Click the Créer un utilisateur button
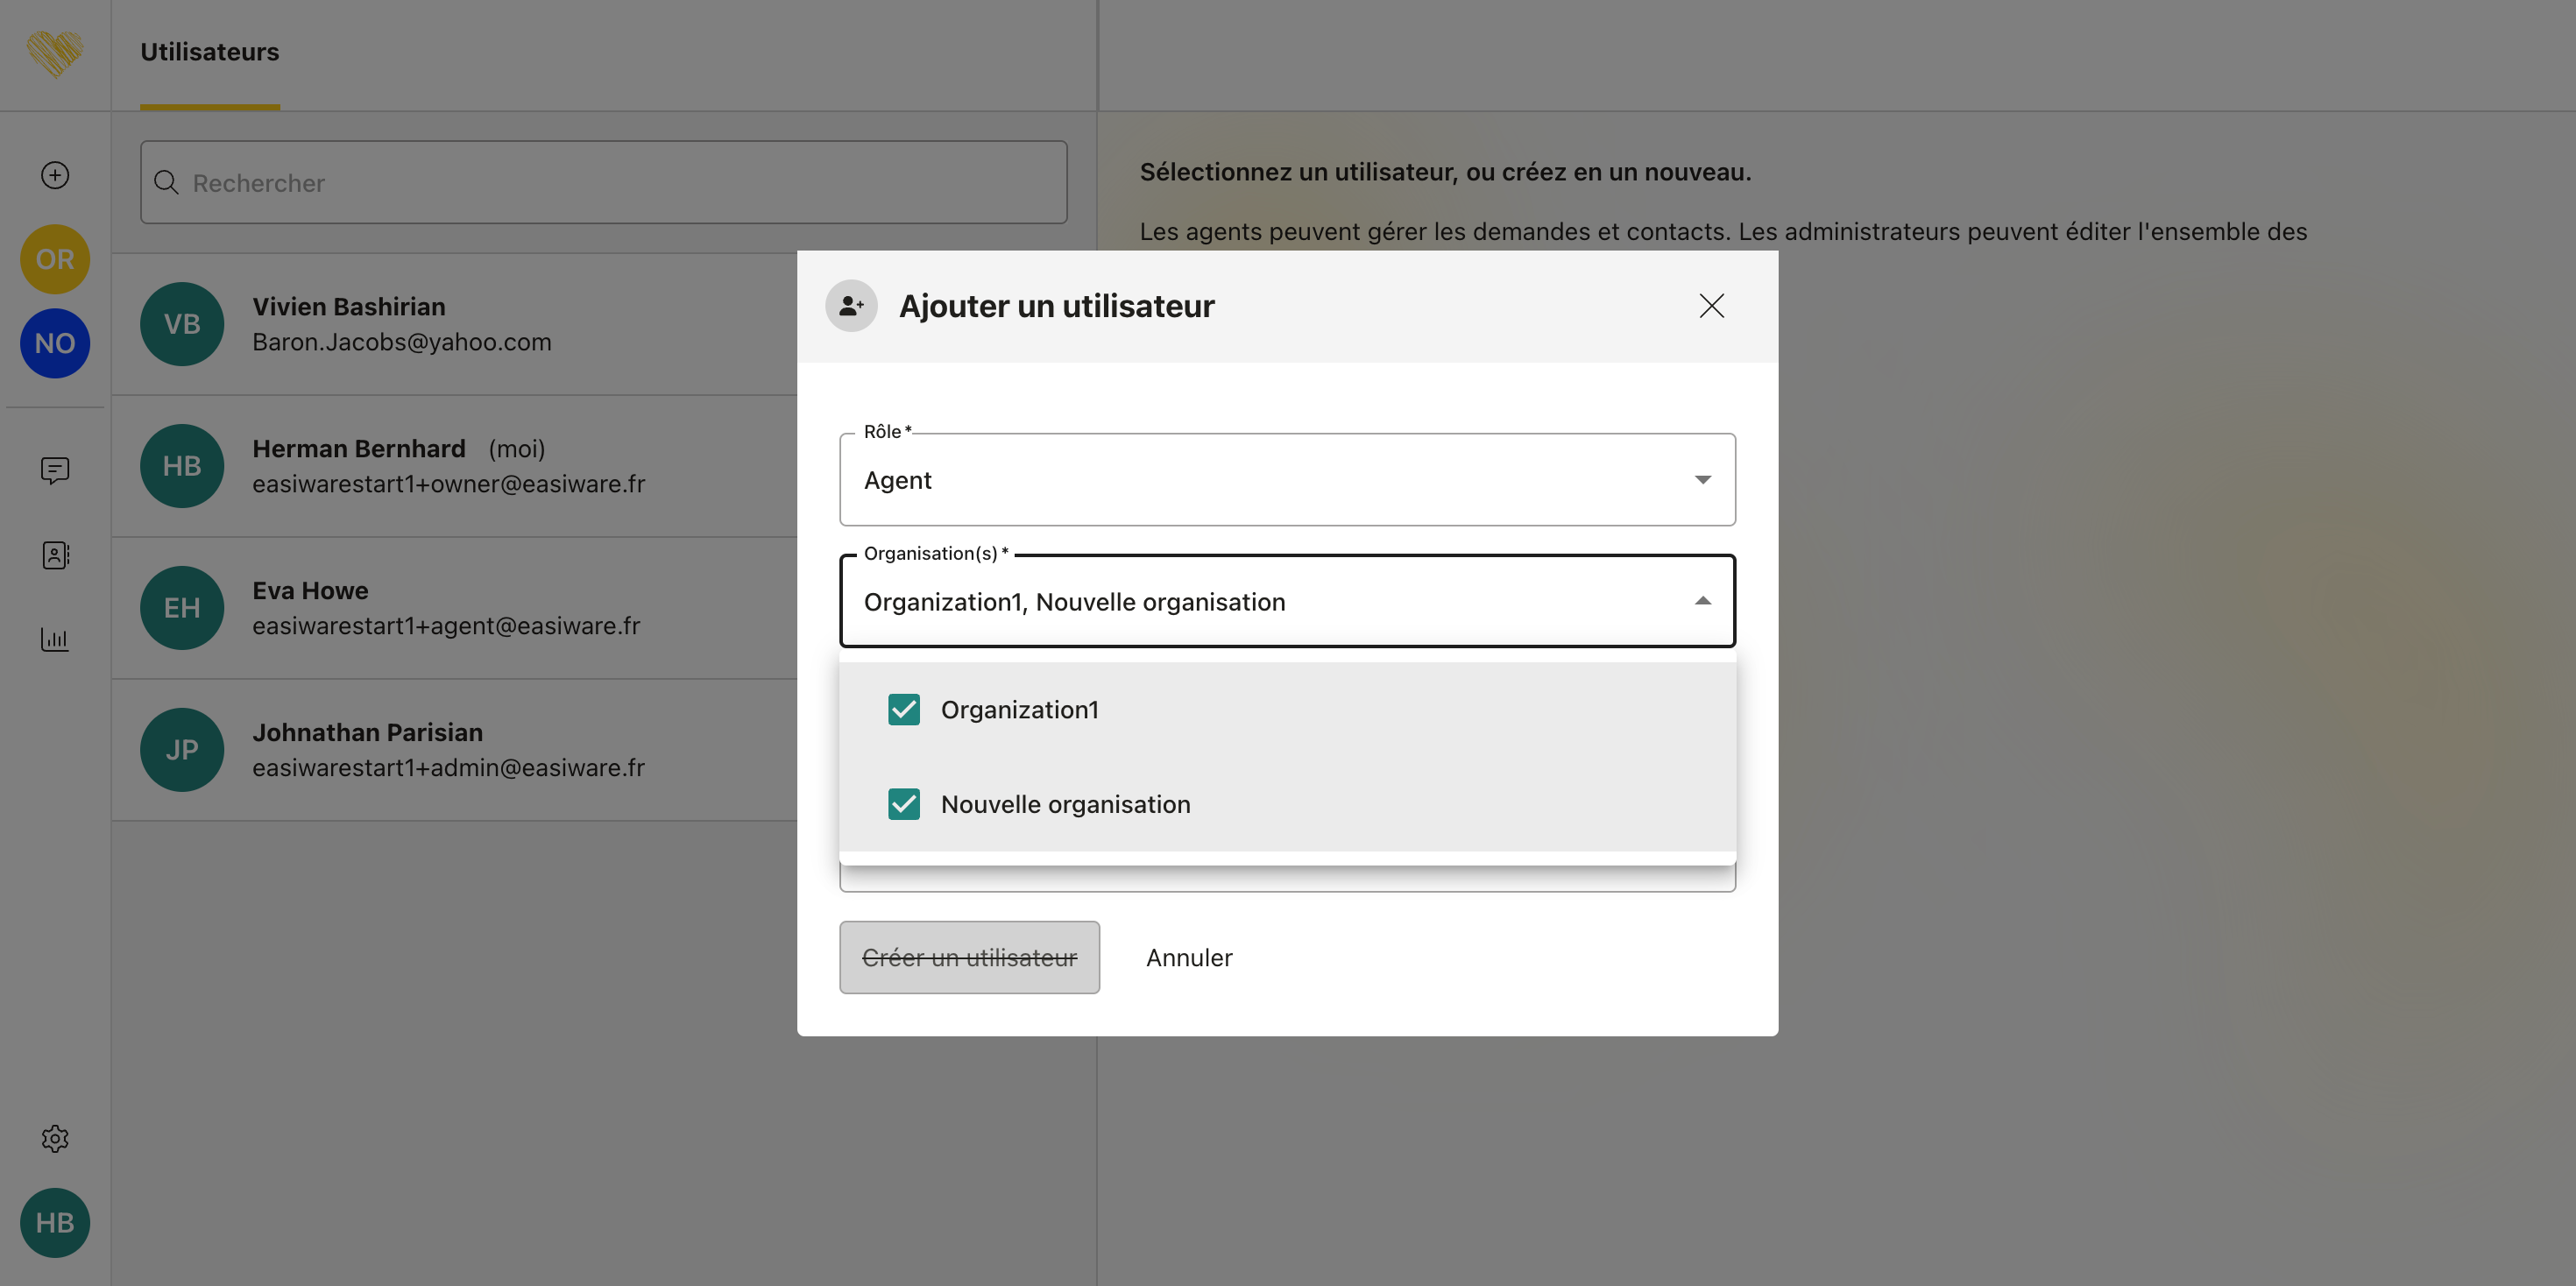Screen dimensions: 2576x1286 969,957
